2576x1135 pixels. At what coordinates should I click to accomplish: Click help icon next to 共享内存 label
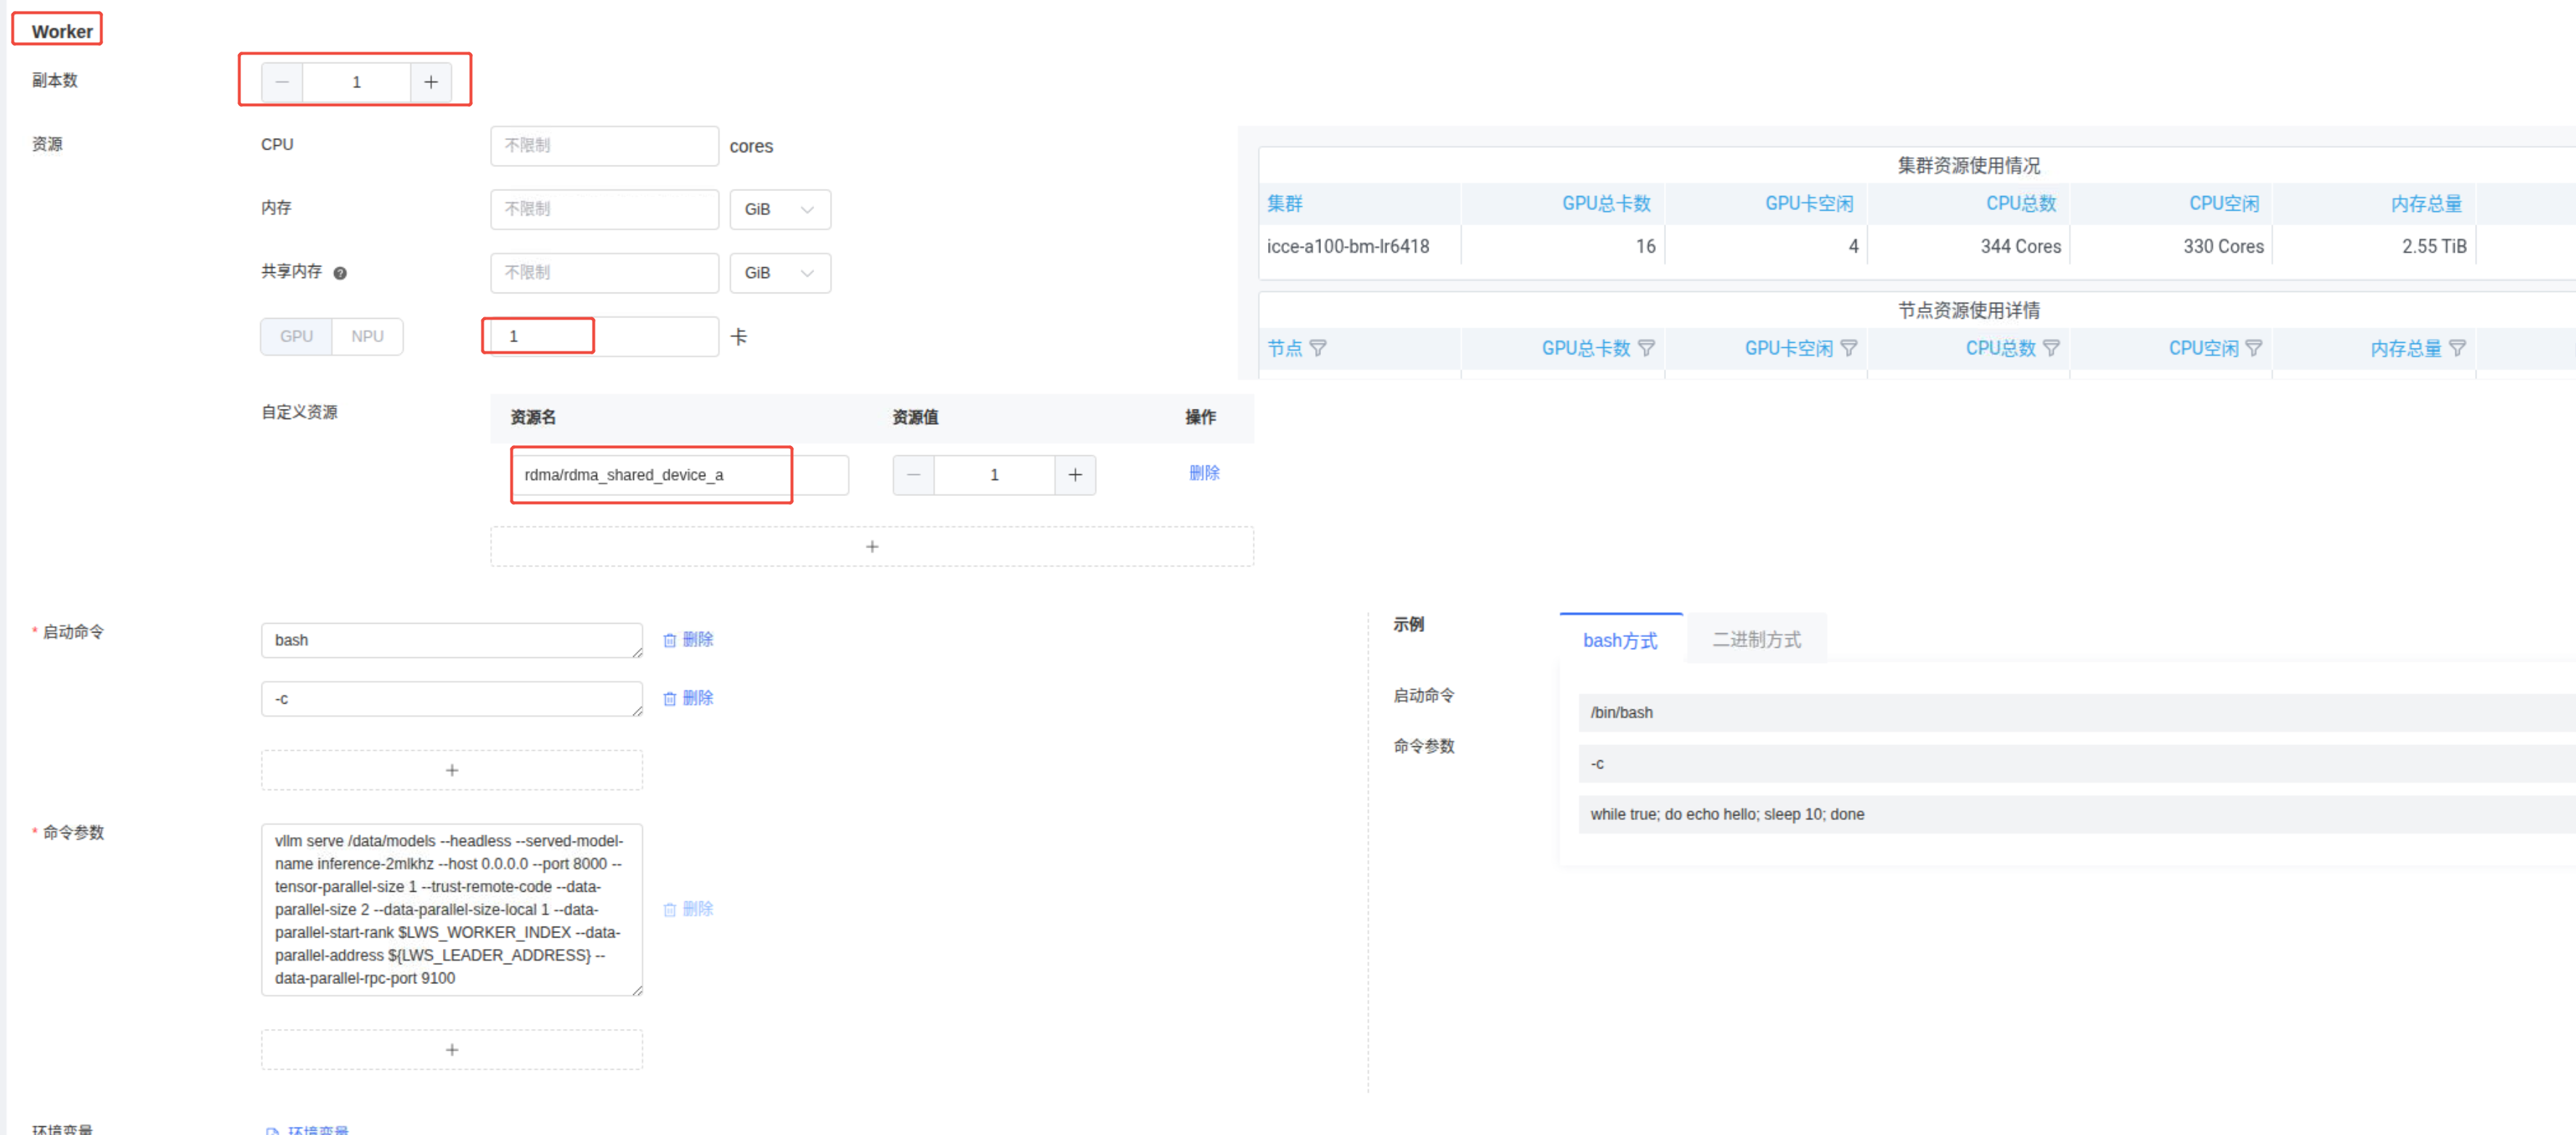tap(340, 273)
